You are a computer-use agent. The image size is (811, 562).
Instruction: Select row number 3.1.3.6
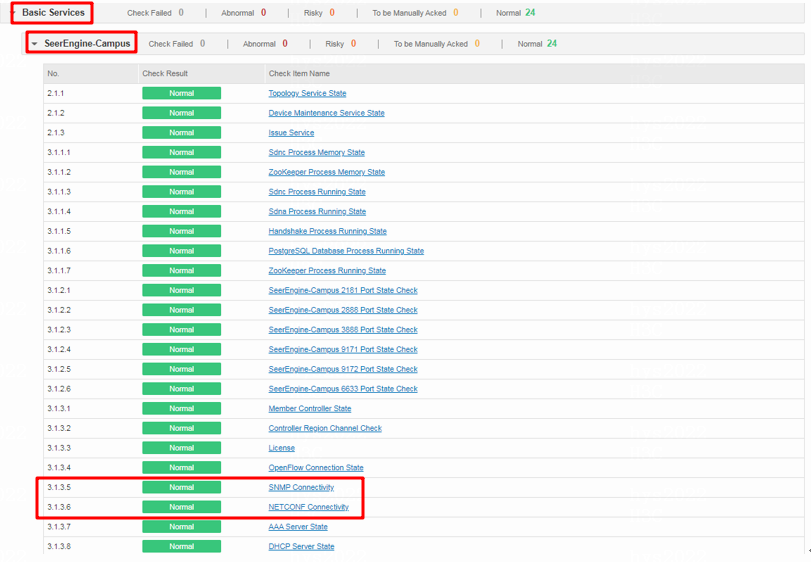pos(59,507)
